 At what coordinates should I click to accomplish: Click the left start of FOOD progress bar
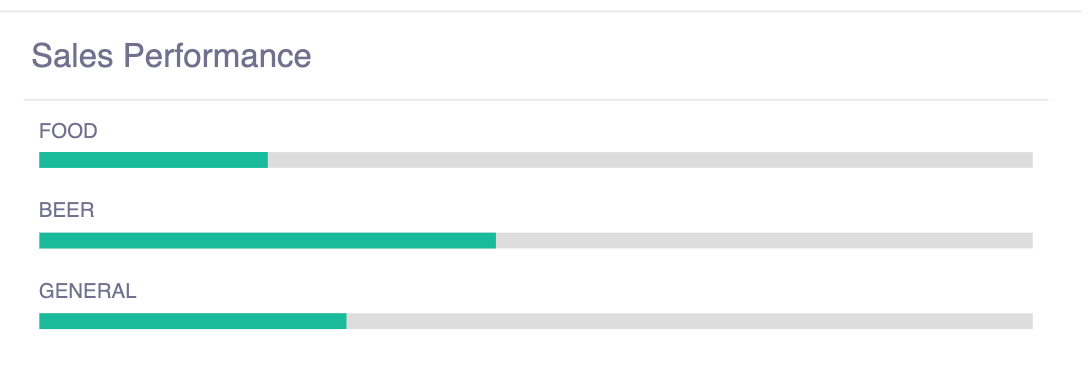coord(42,160)
